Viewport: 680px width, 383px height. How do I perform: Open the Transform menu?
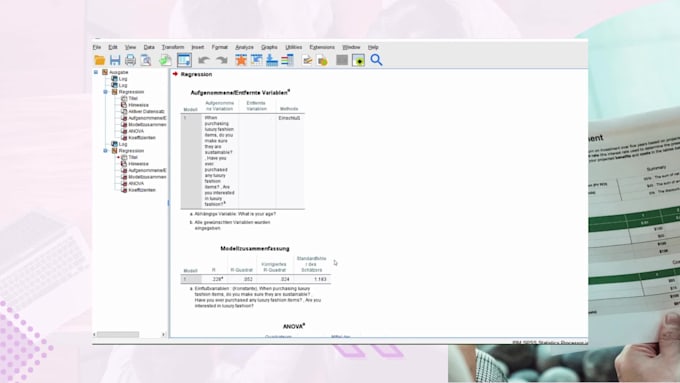click(173, 47)
